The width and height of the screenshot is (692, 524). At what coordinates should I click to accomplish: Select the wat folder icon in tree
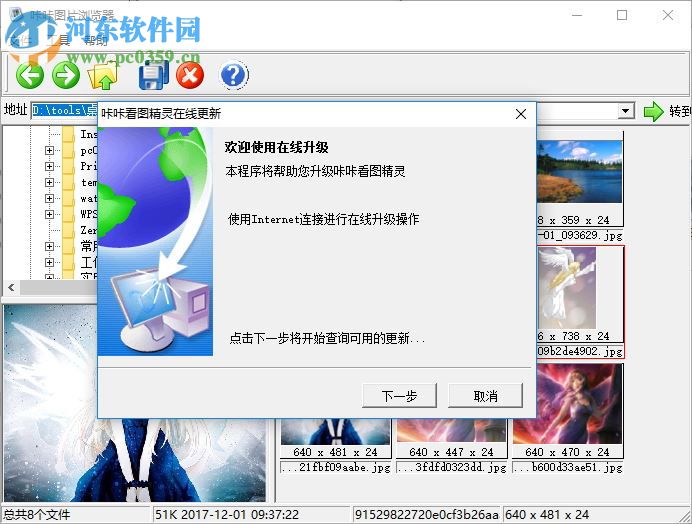click(68, 198)
